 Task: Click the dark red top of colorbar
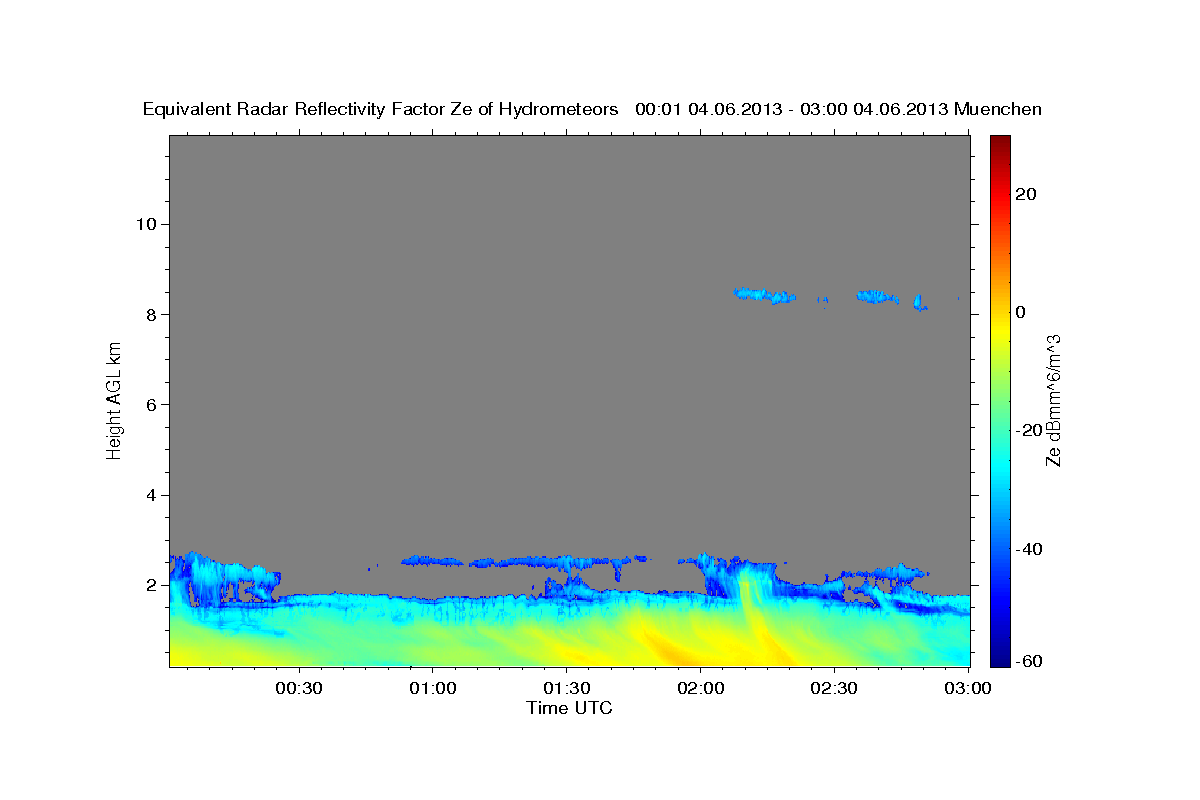click(1000, 142)
